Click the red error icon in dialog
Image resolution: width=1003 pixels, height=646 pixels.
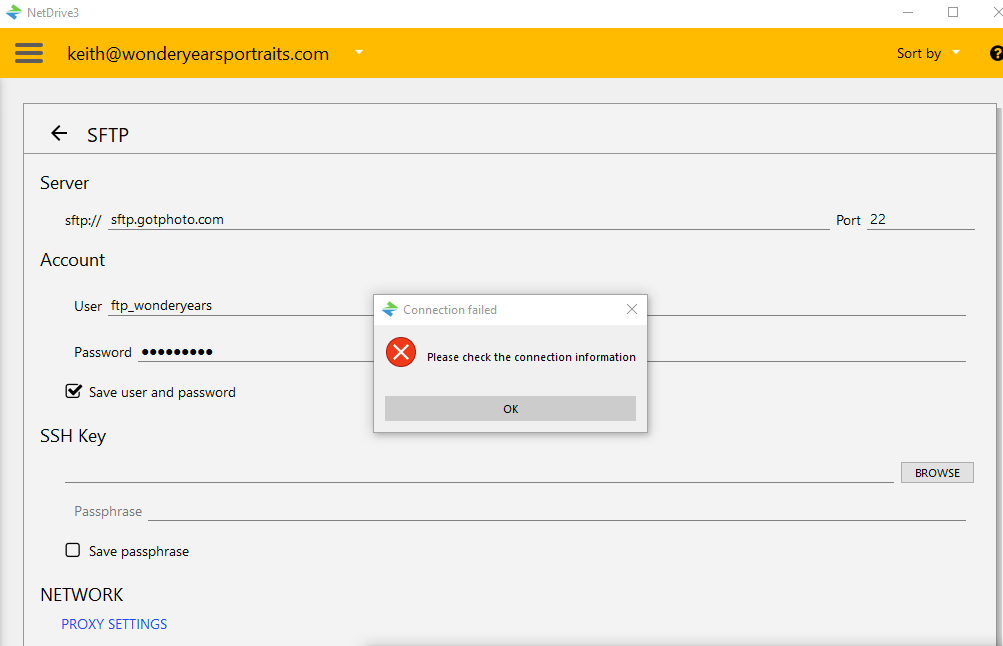(x=401, y=352)
